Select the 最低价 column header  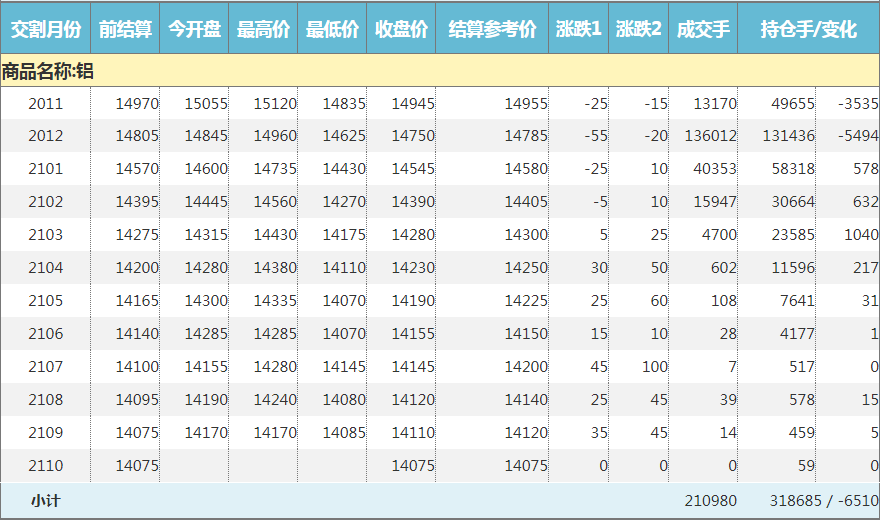(x=332, y=29)
